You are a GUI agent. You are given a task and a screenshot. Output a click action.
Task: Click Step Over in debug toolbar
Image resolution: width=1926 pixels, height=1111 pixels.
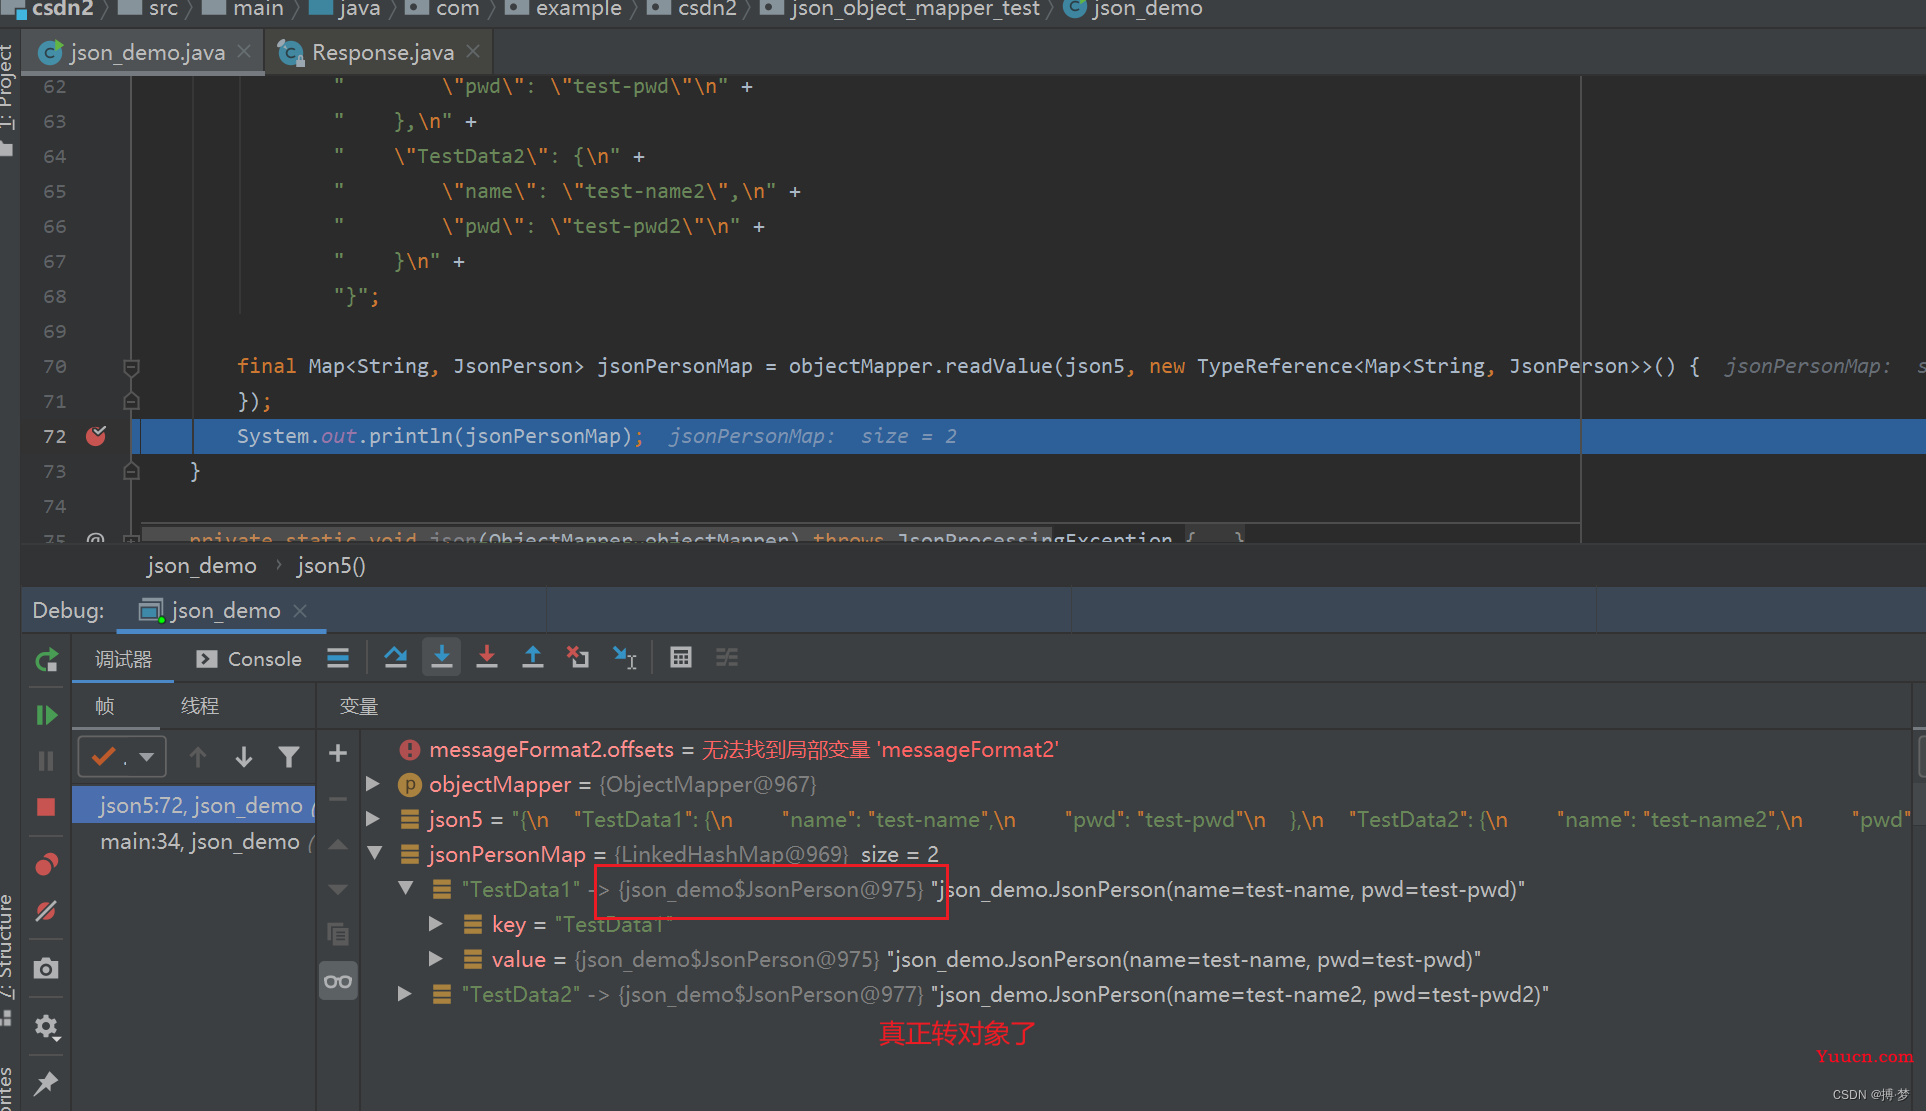pyautogui.click(x=396, y=658)
